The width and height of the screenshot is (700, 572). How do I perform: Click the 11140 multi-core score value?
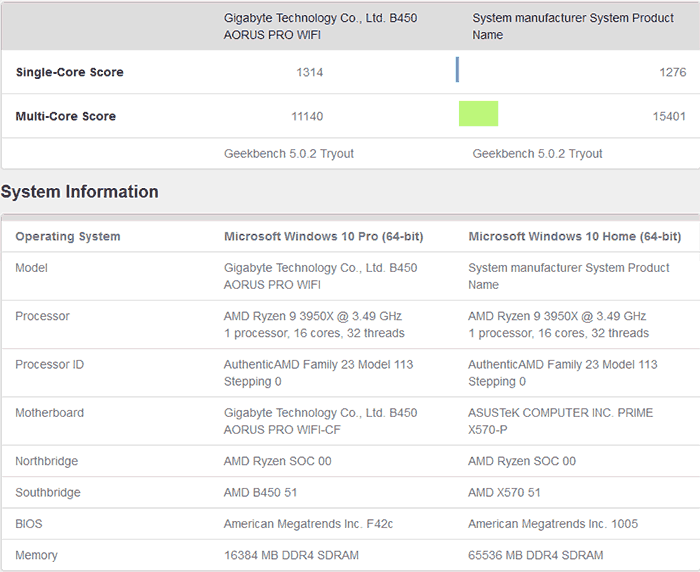[306, 116]
